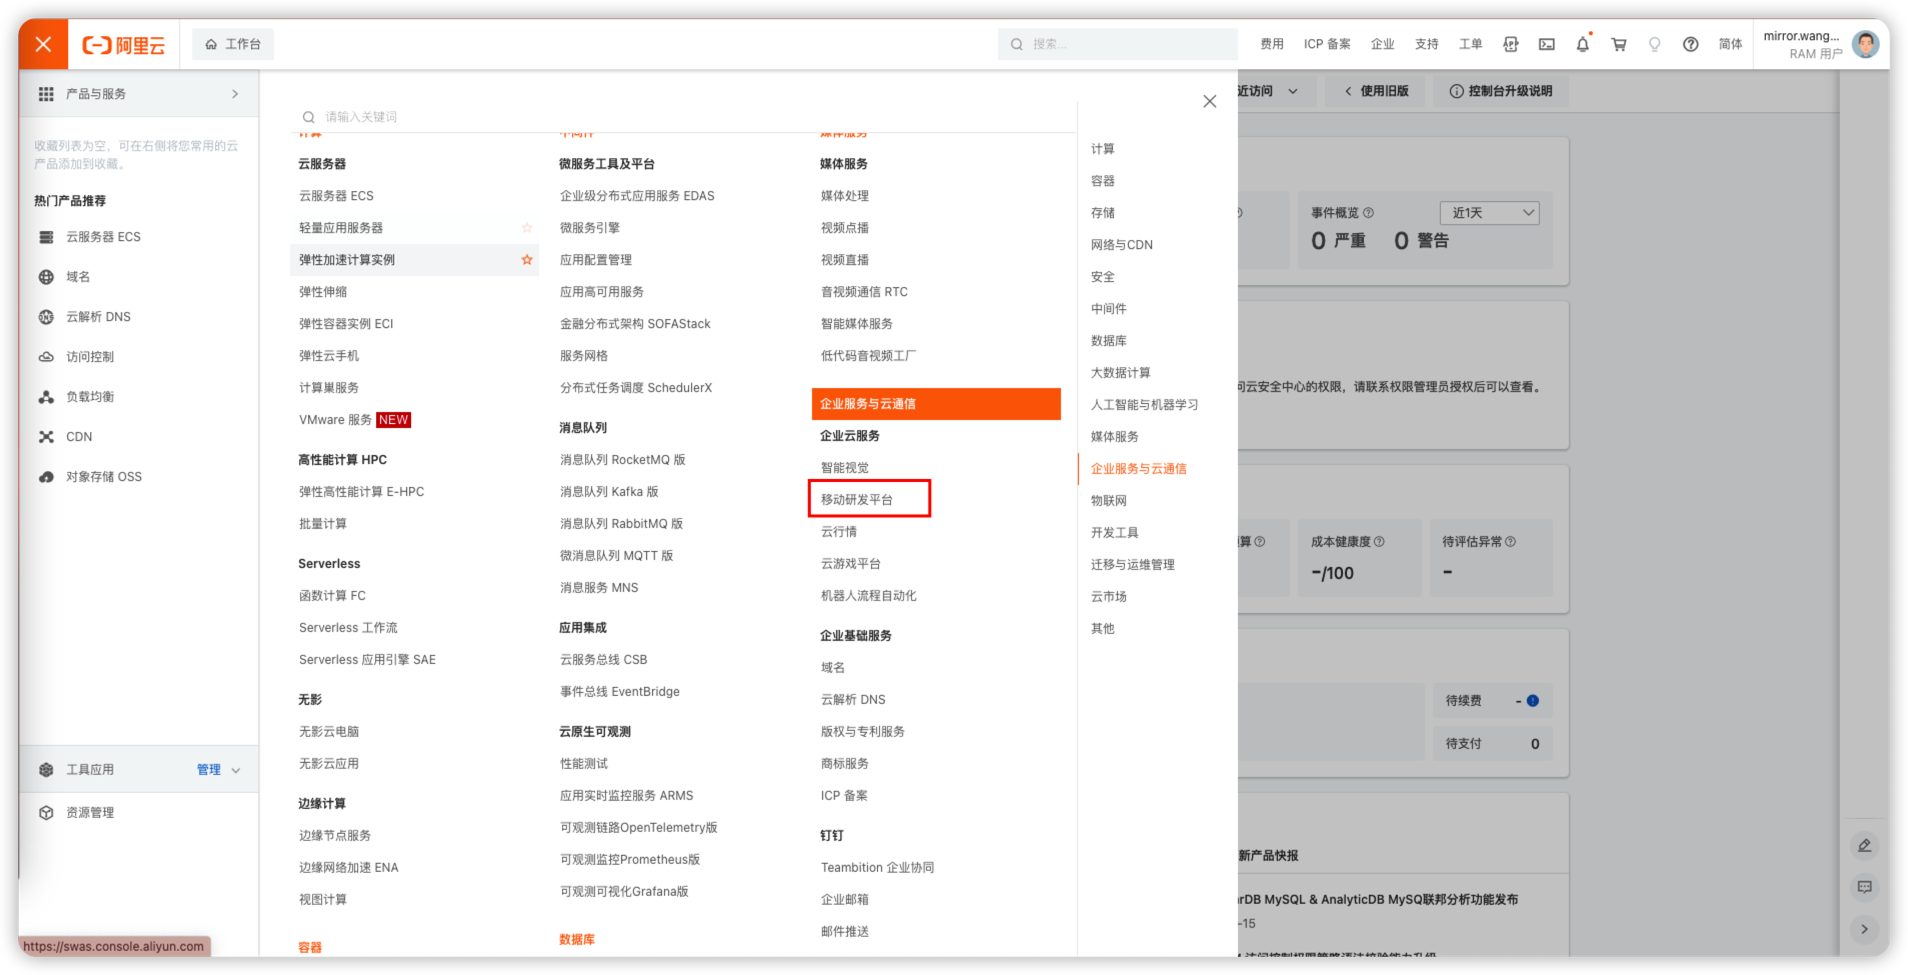Click the API tool icon next to 工单
This screenshot has width=1908, height=975.
click(1510, 44)
